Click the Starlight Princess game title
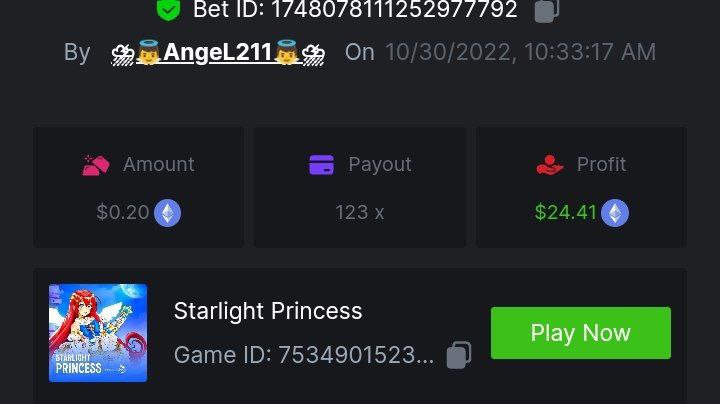The image size is (720, 404). point(268,311)
